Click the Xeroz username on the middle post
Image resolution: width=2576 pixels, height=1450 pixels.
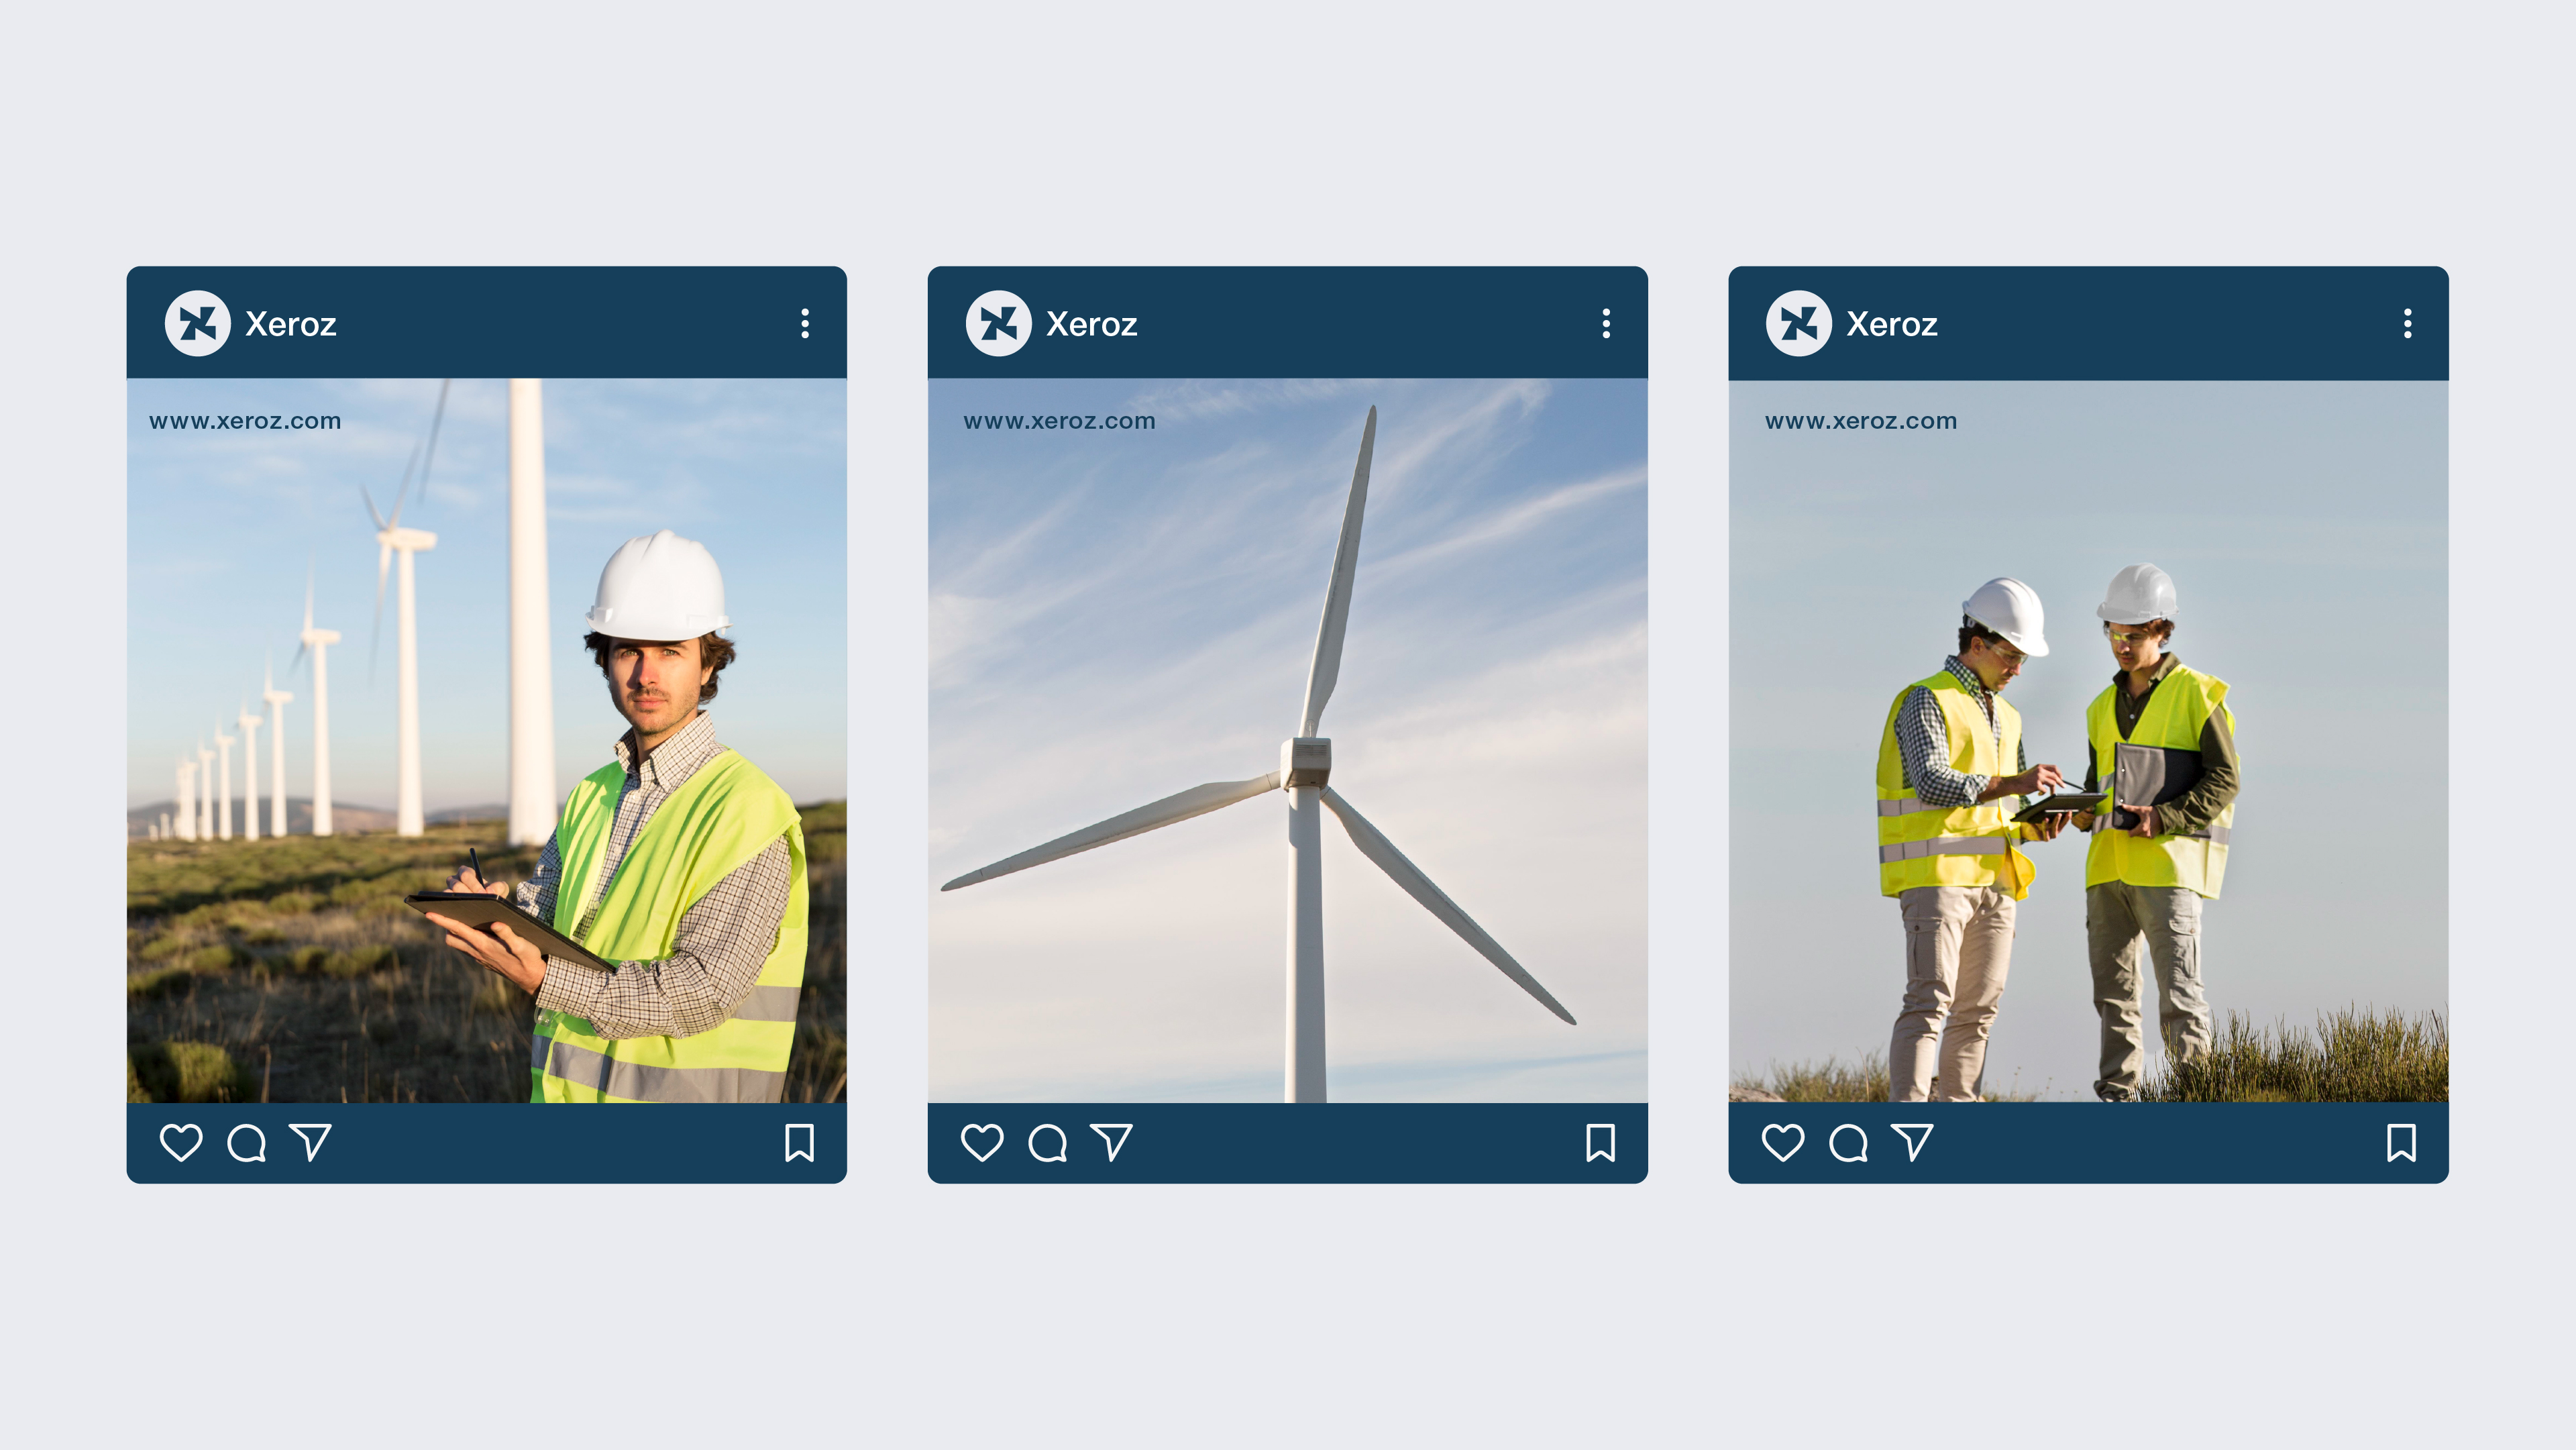(1091, 324)
